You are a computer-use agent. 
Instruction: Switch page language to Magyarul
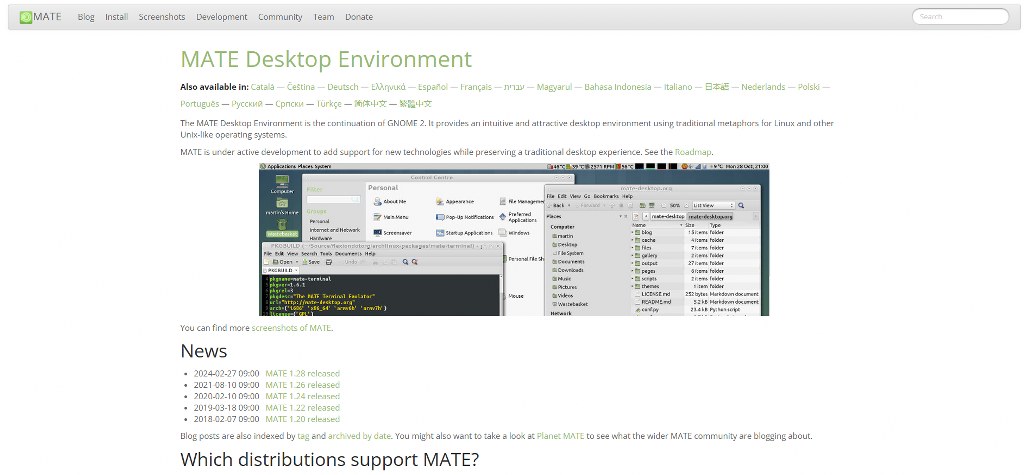554,87
